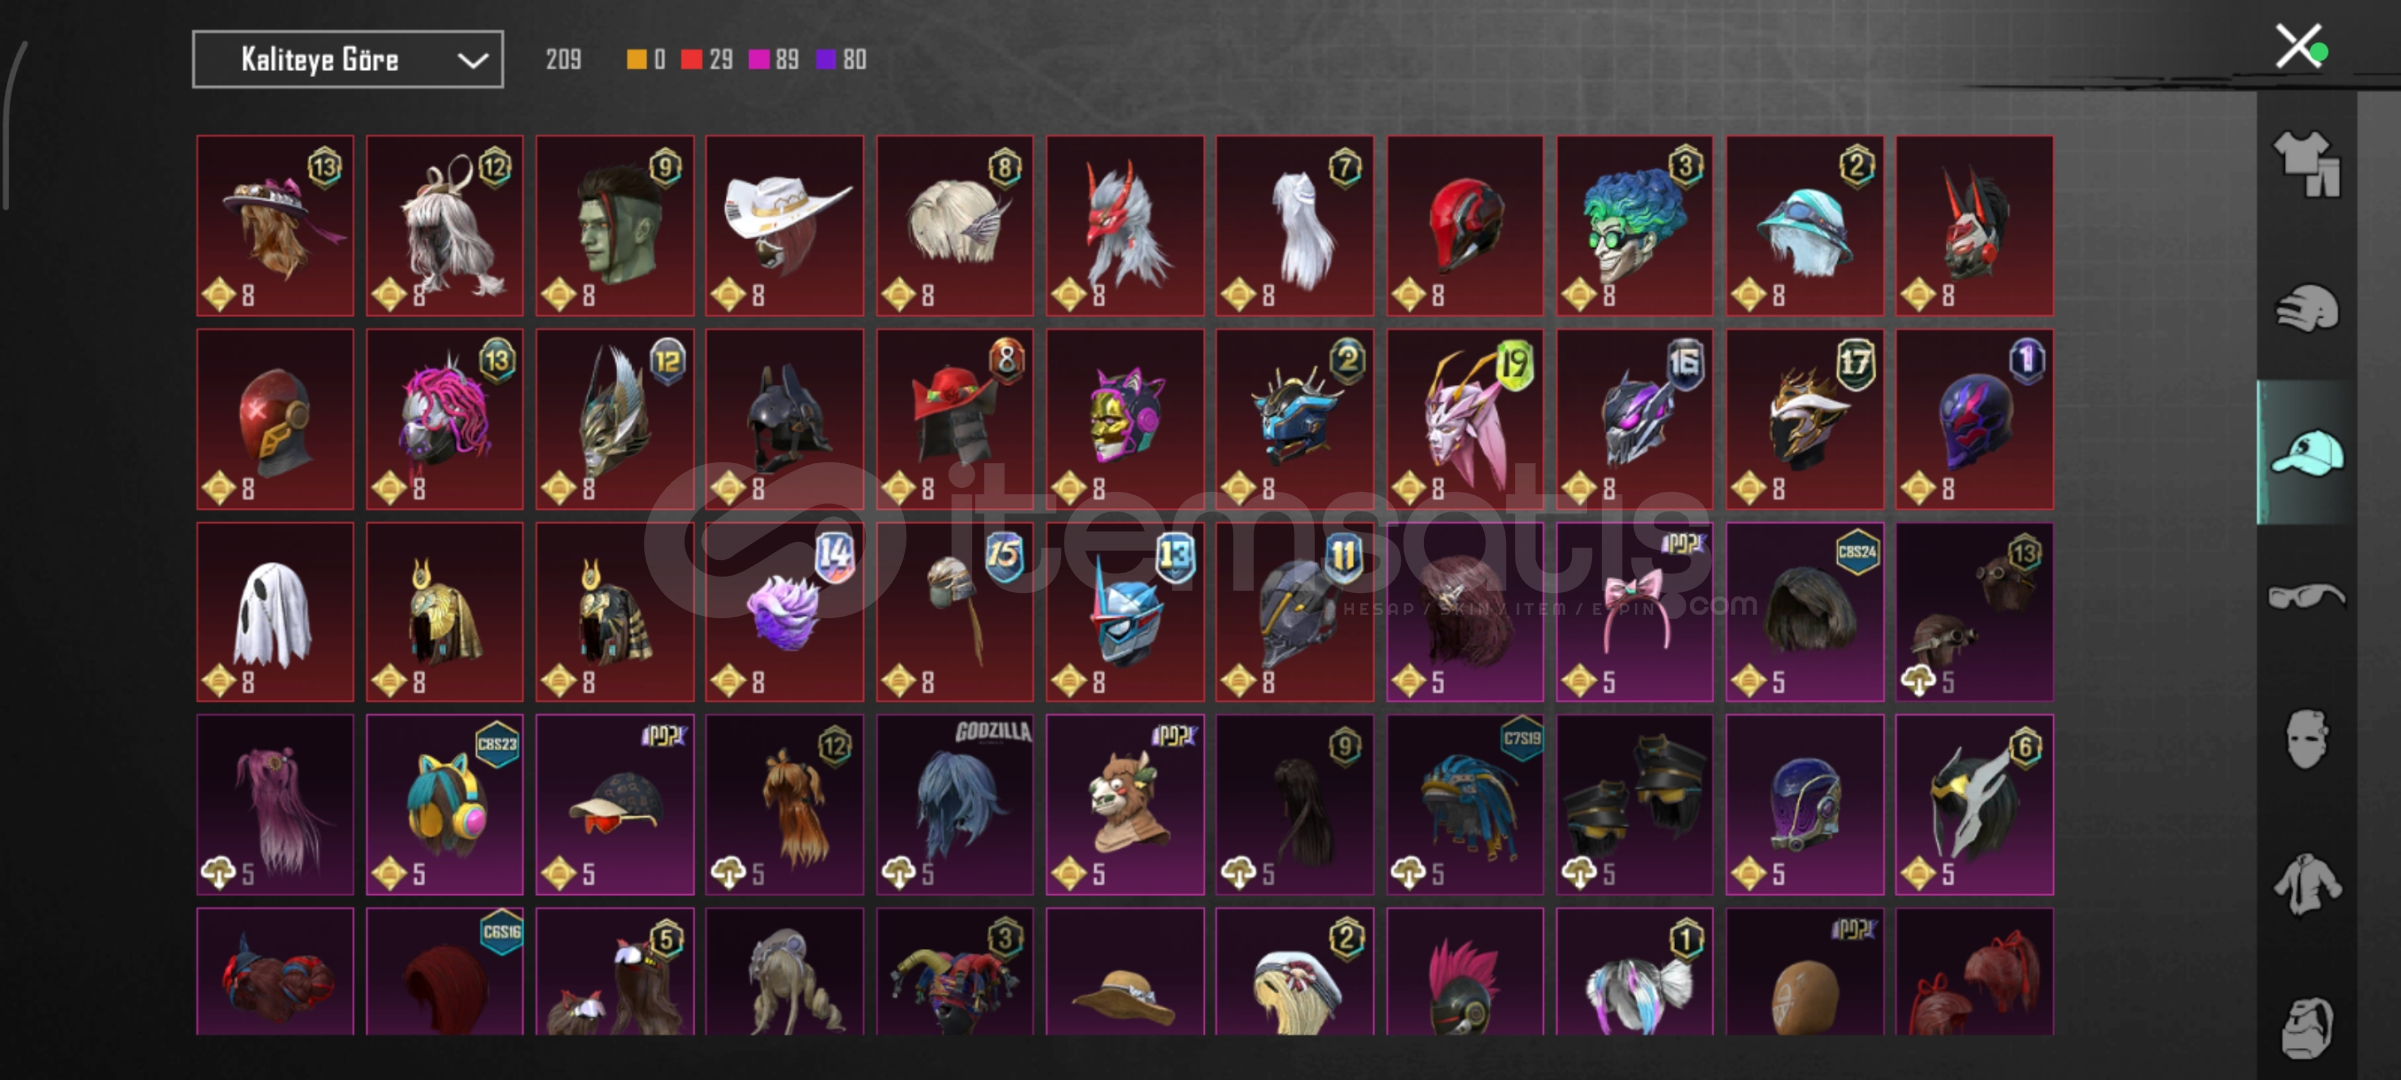This screenshot has height=1080, width=2401.
Task: Open the glasses category icon
Action: tap(2306, 597)
